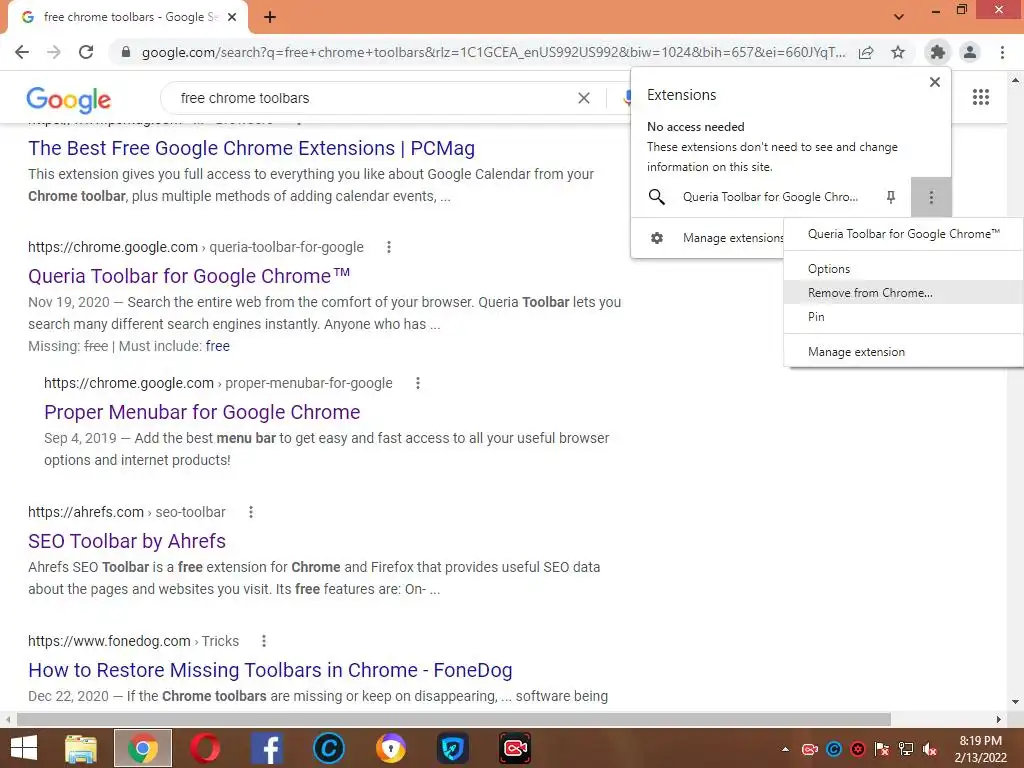
Task: Open options dots beside queria-toolbar-for-google URL
Action: [389, 247]
